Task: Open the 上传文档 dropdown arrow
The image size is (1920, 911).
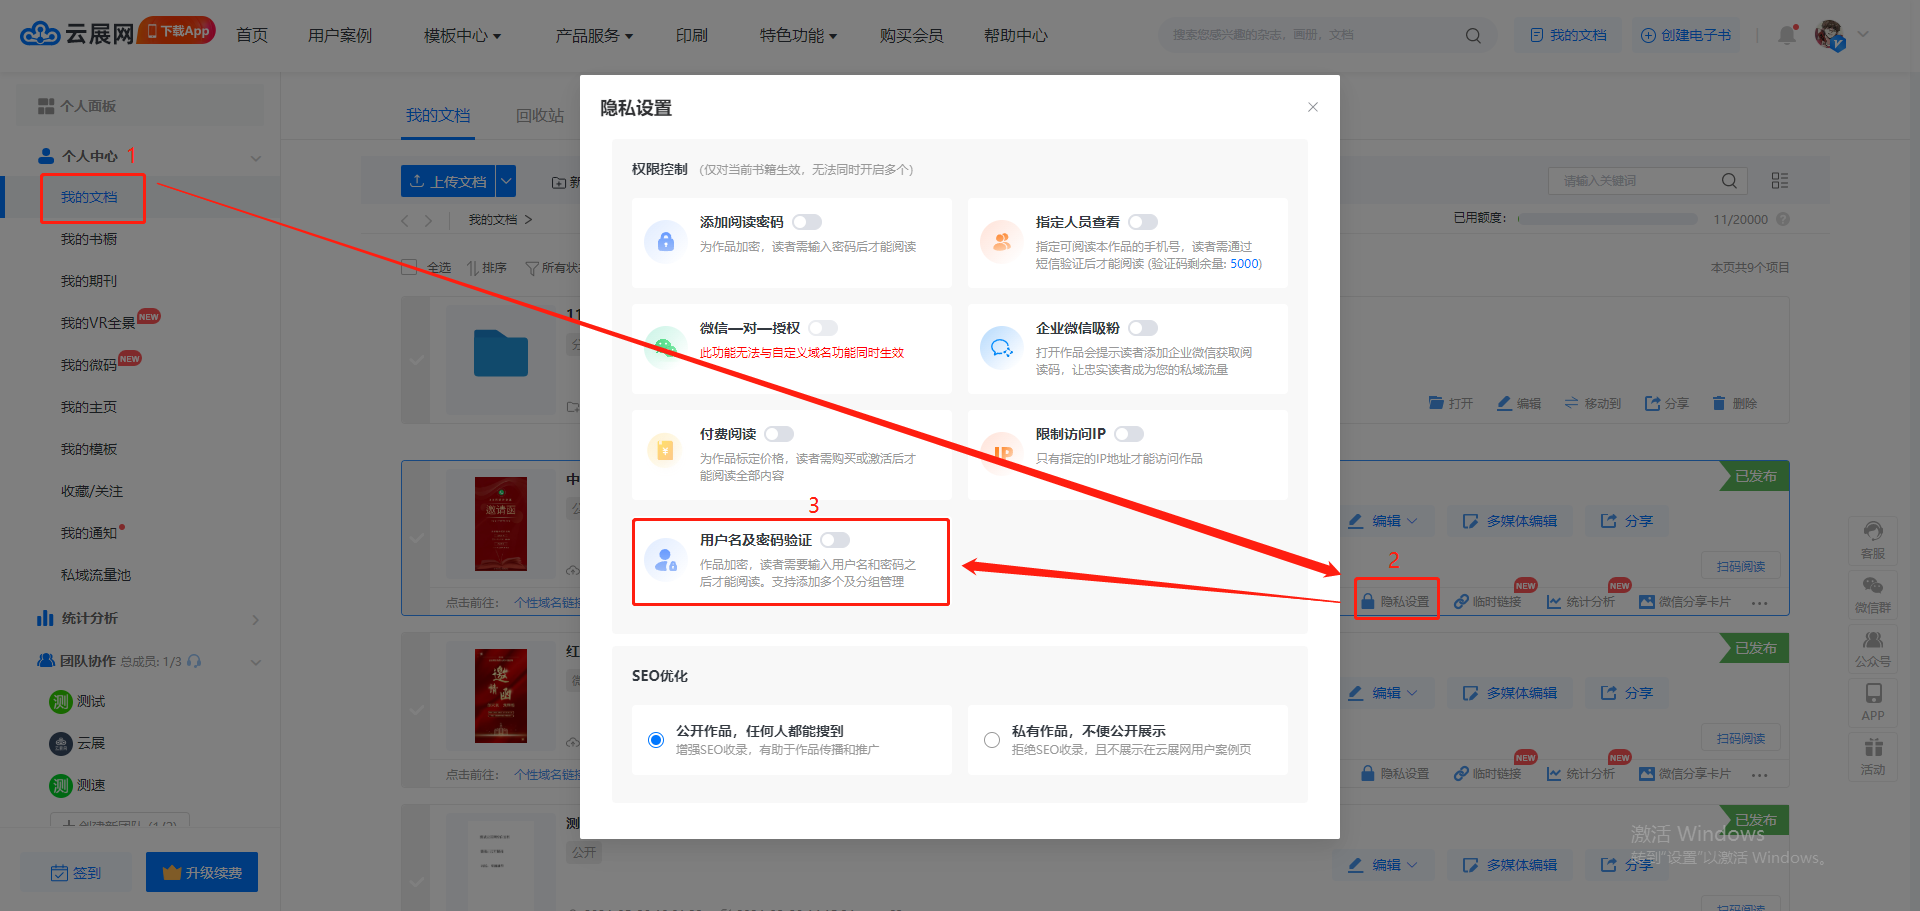Action: 506,181
